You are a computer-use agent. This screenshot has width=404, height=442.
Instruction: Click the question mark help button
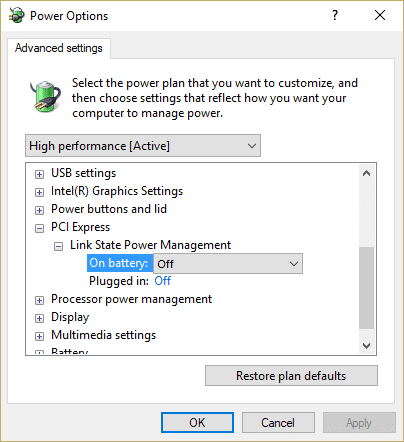click(x=335, y=15)
